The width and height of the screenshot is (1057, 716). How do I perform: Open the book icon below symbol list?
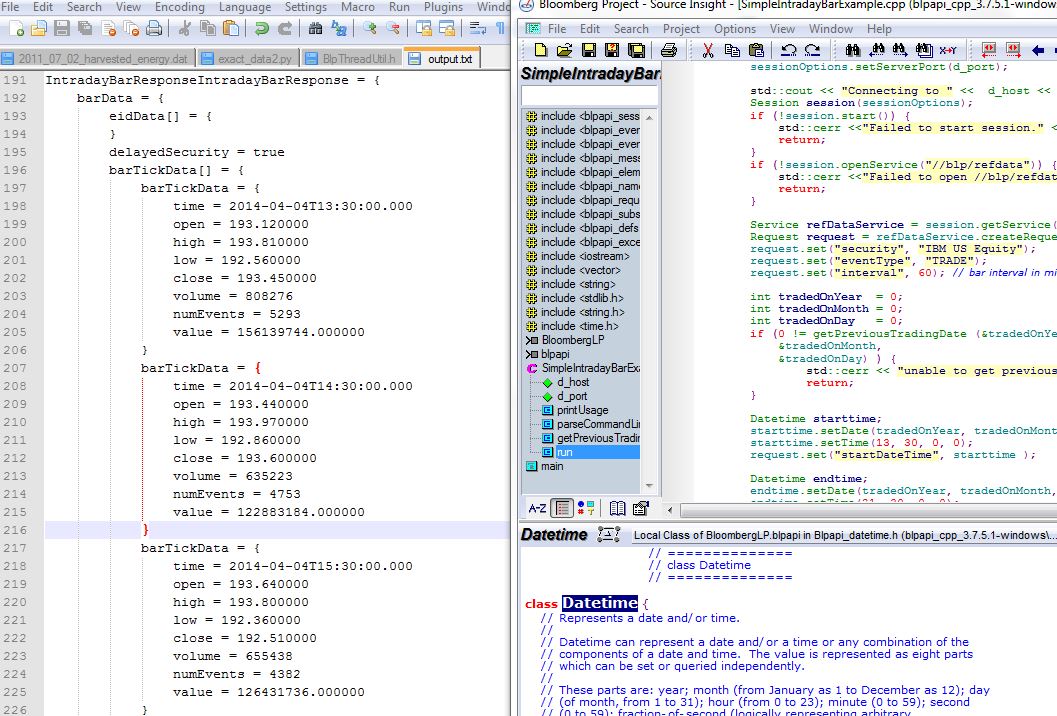click(x=618, y=508)
